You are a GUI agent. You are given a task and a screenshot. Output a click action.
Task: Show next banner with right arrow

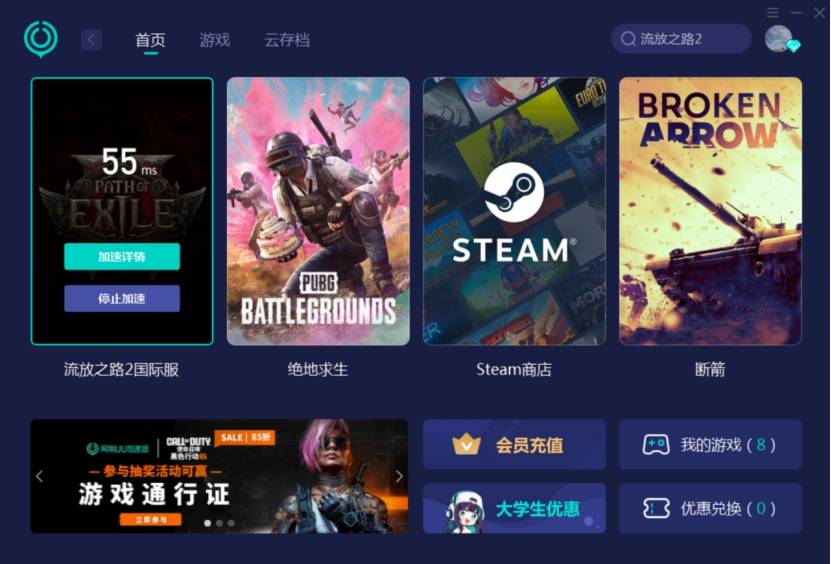click(399, 476)
